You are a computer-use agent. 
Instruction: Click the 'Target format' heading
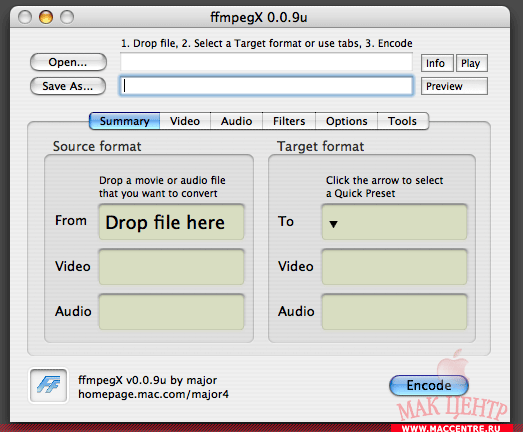click(320, 146)
